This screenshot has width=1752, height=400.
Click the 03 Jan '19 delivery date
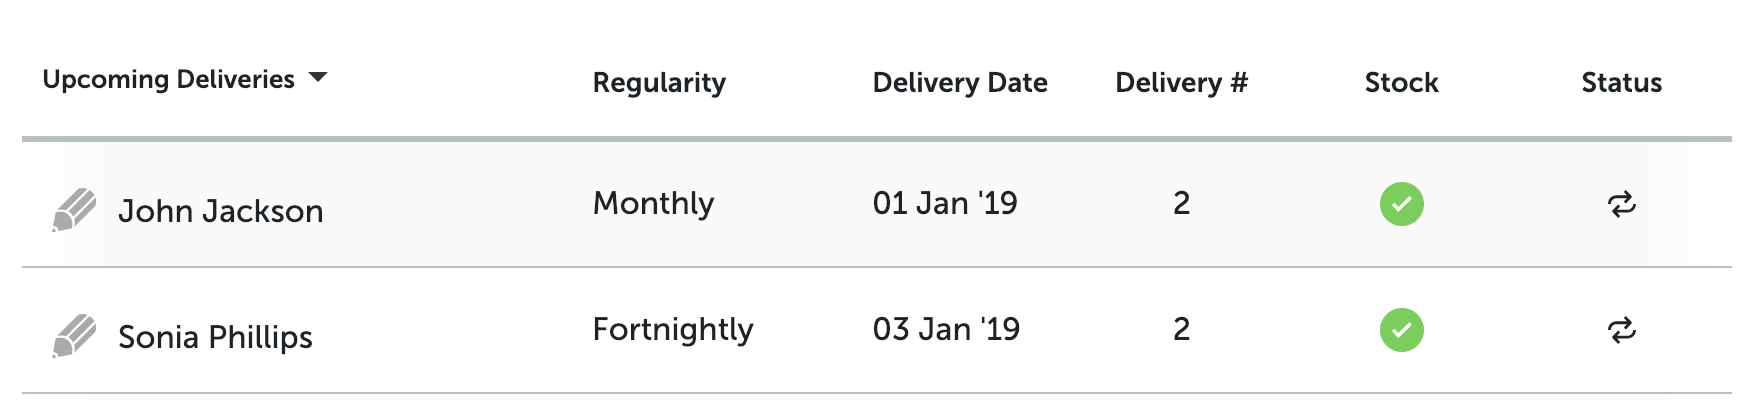(946, 330)
